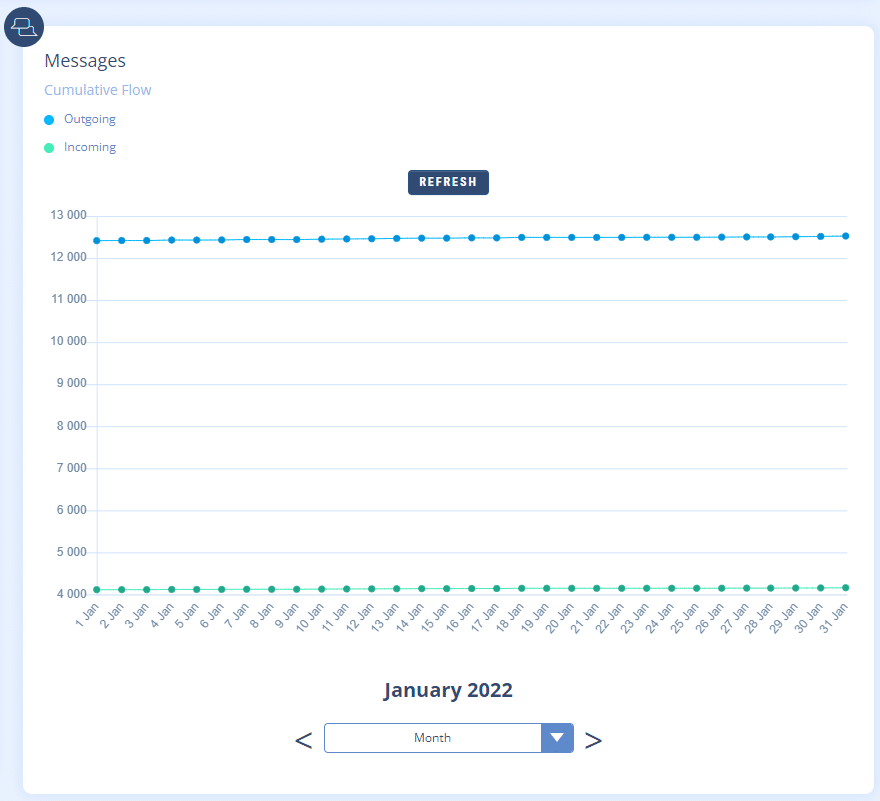This screenshot has height=801, width=880.
Task: Click the green Incoming legend dot
Action: (49, 148)
